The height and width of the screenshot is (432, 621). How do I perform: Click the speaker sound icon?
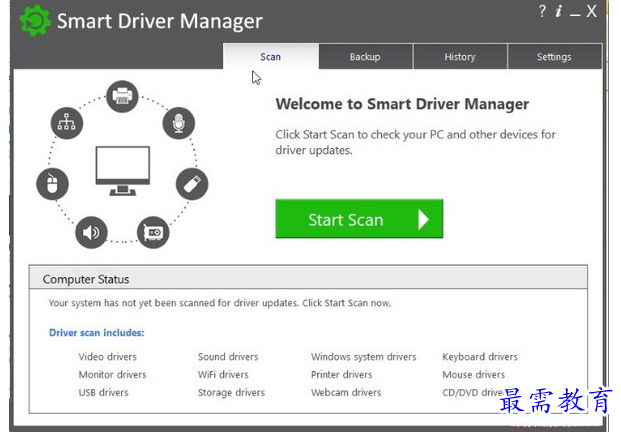[x=92, y=233]
